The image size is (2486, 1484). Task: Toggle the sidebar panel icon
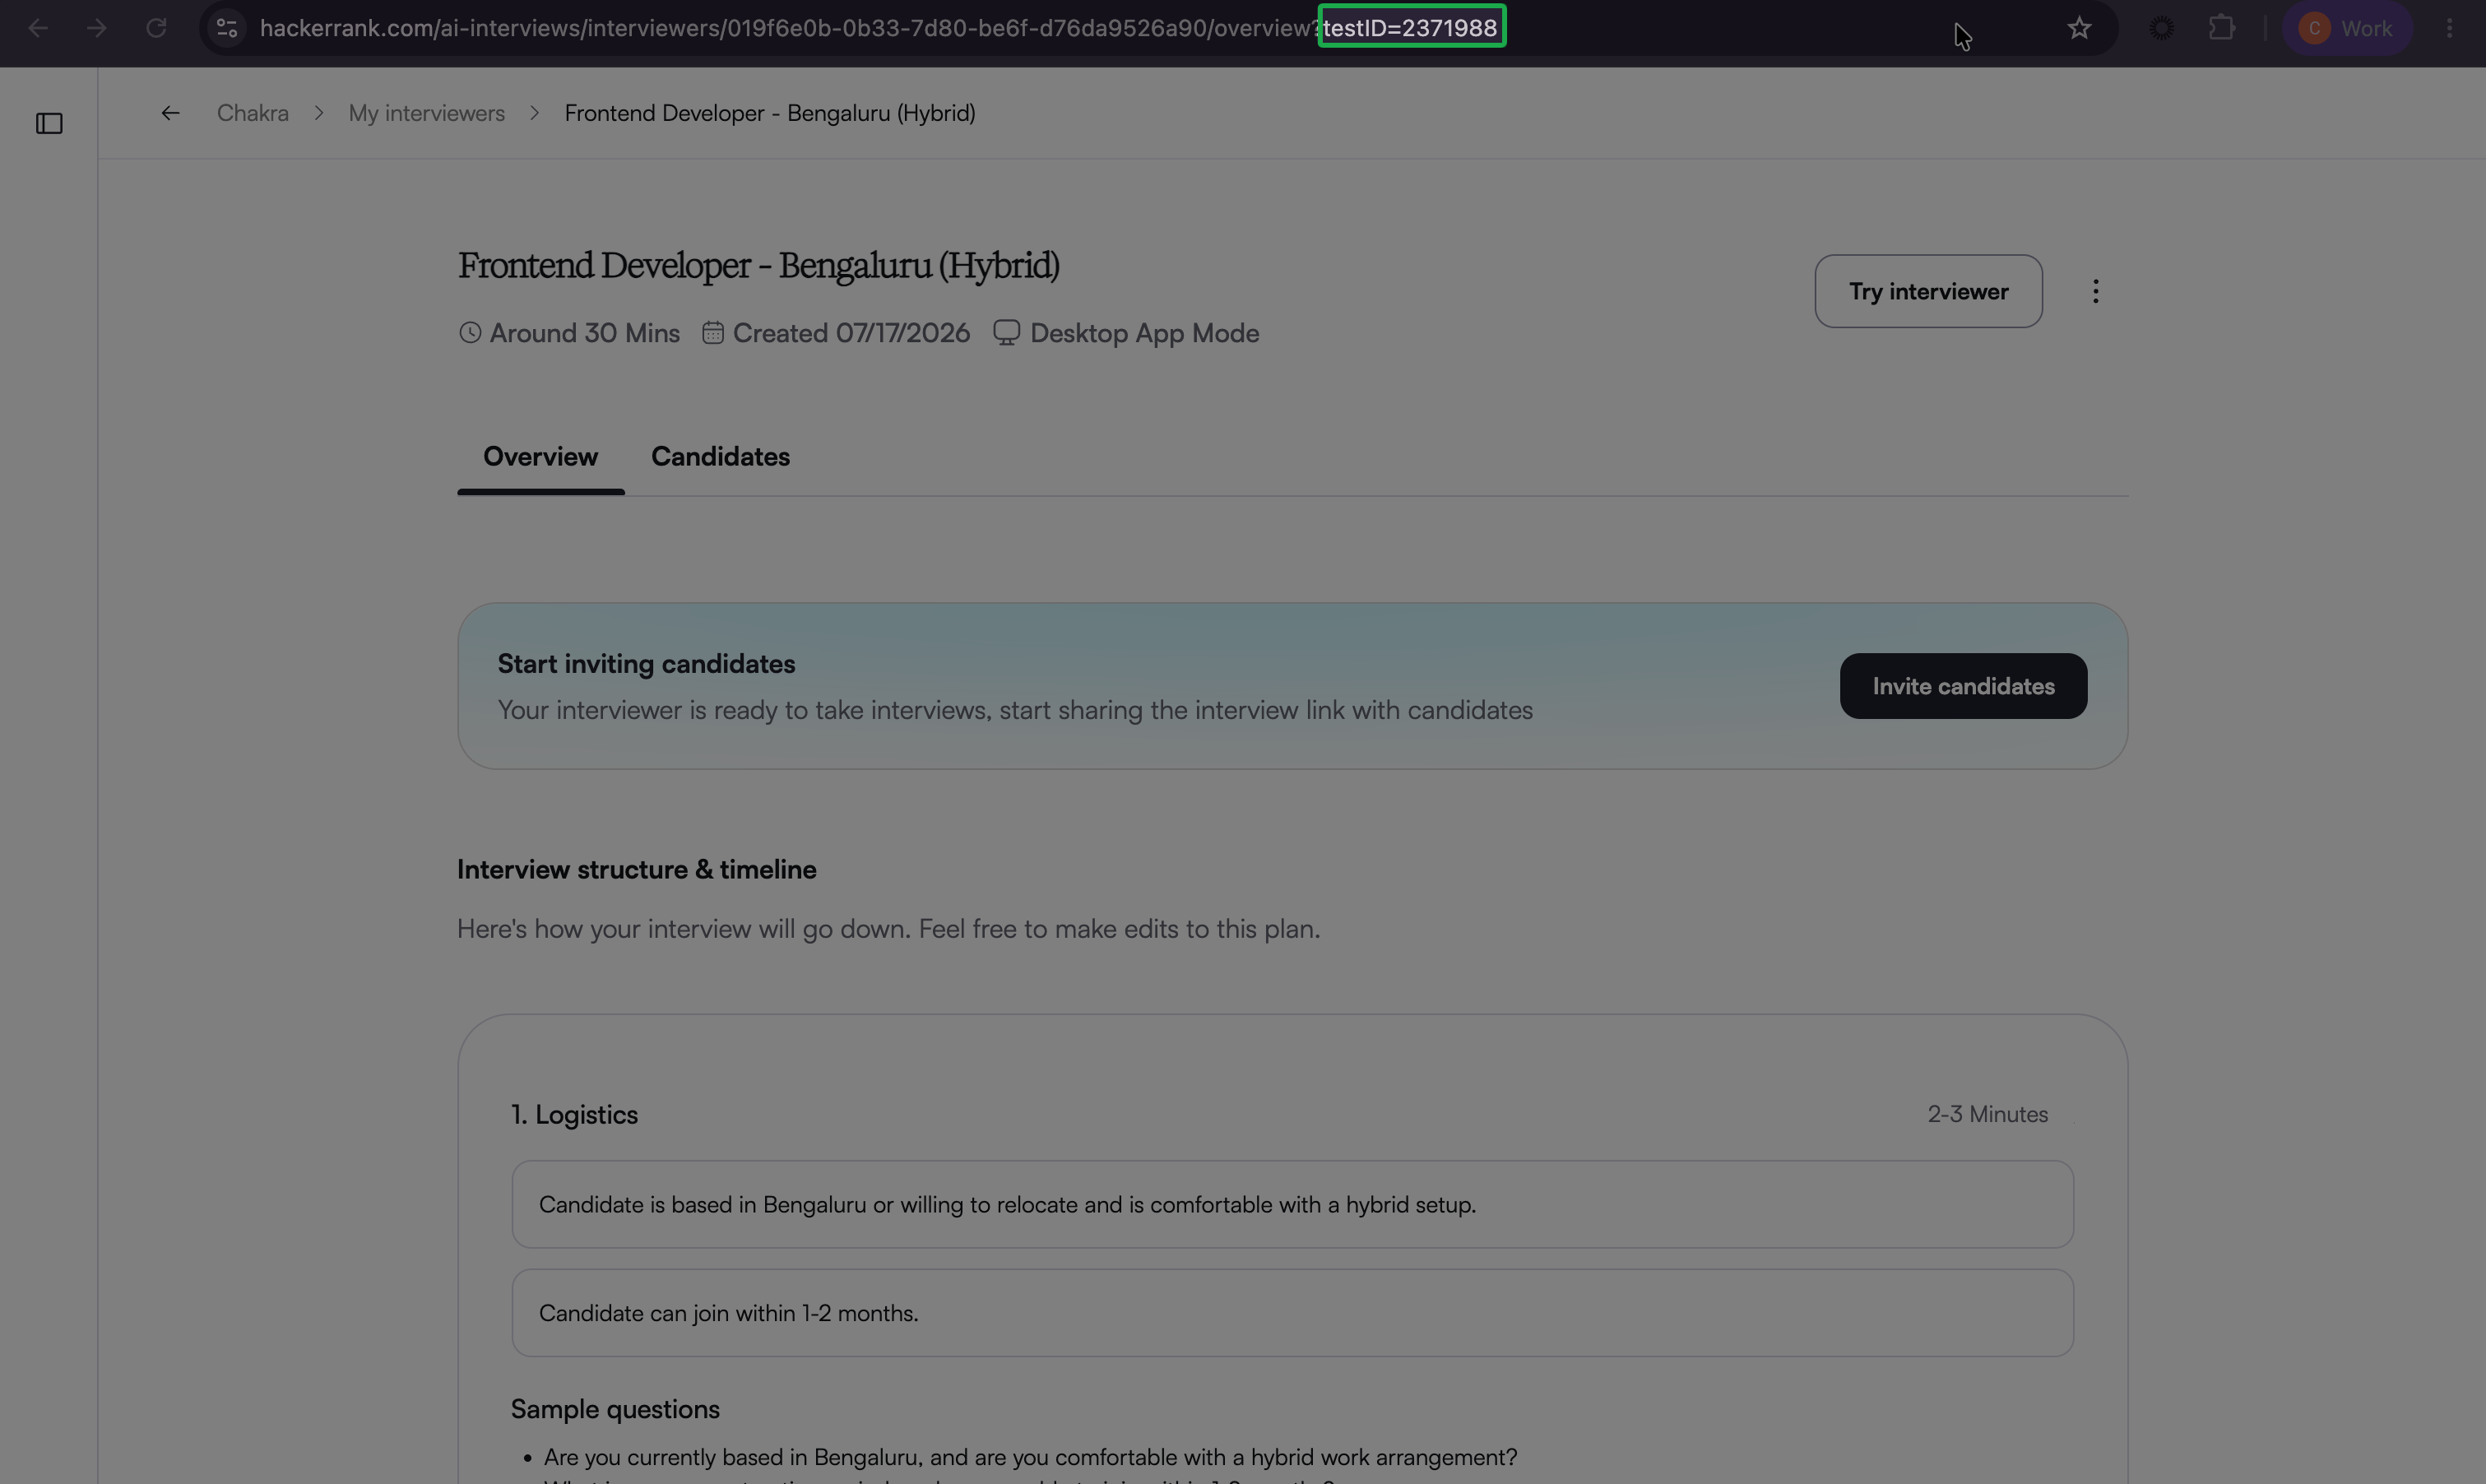(49, 123)
